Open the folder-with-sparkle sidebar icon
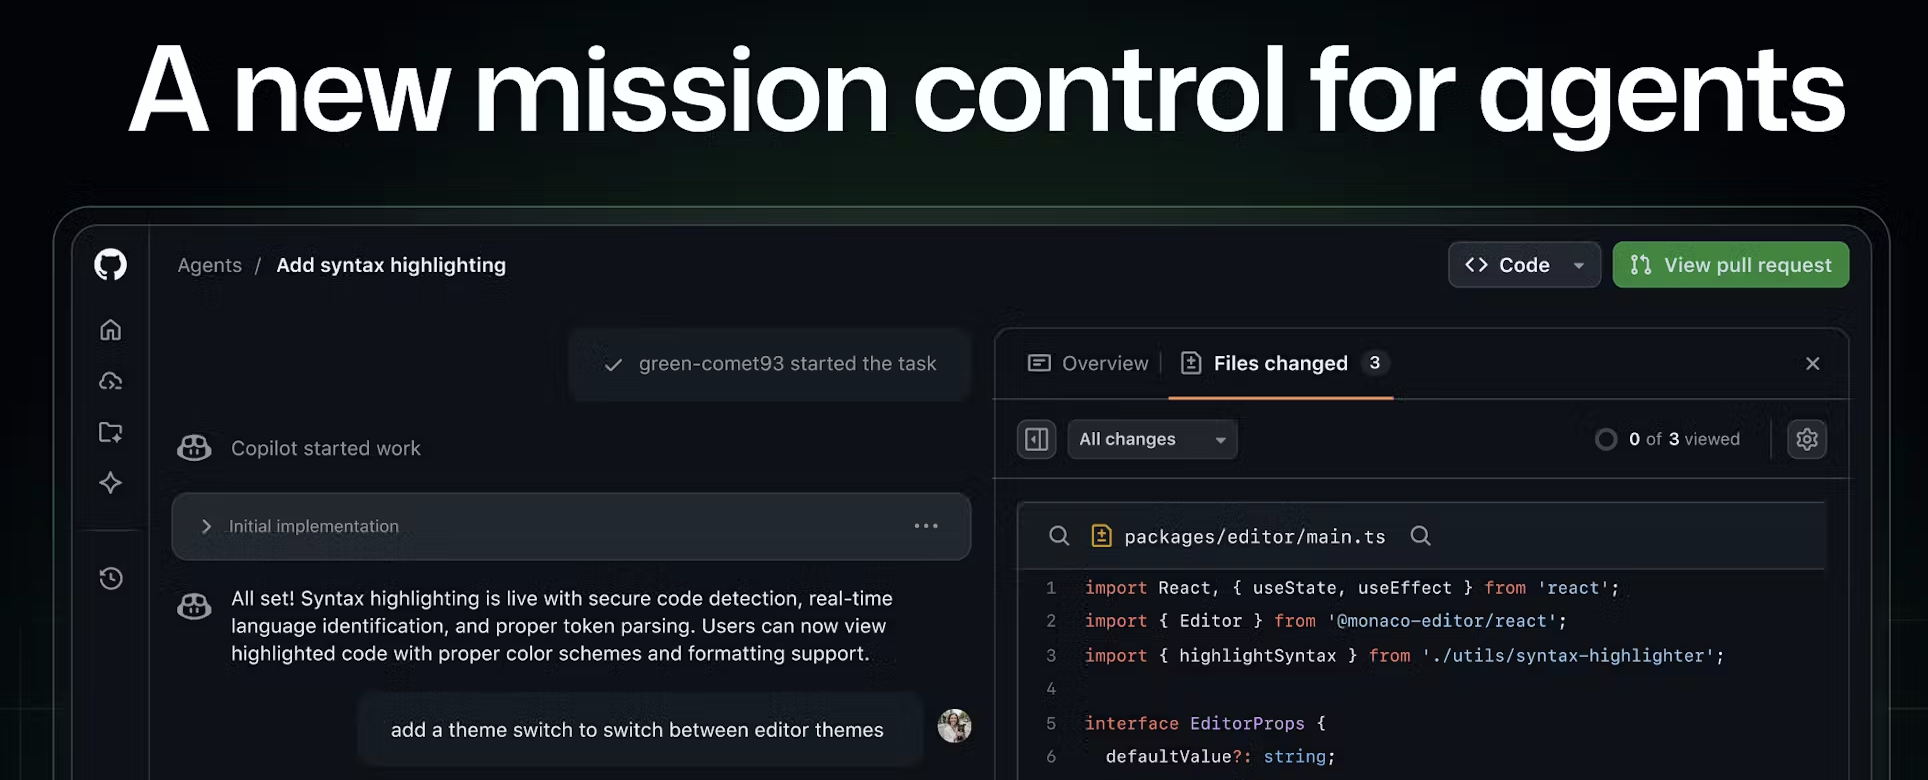 (110, 432)
